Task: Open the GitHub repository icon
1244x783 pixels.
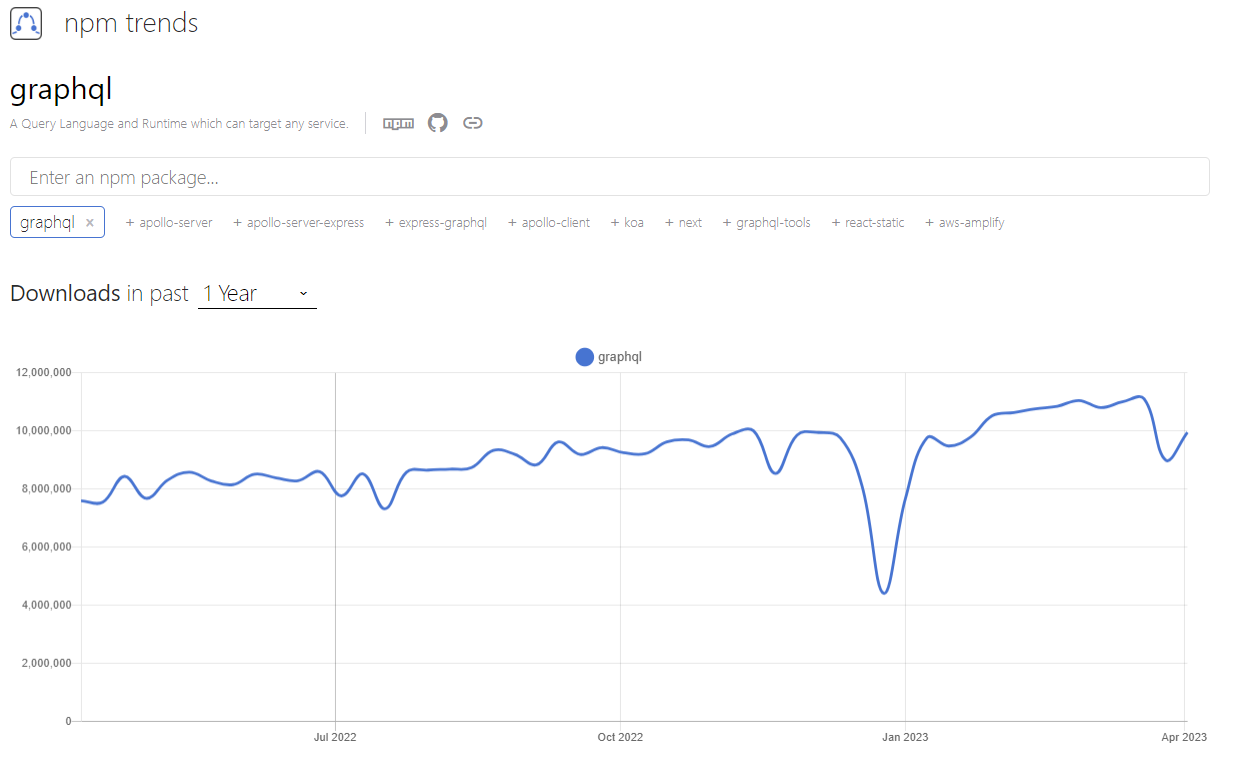Action: 437,123
